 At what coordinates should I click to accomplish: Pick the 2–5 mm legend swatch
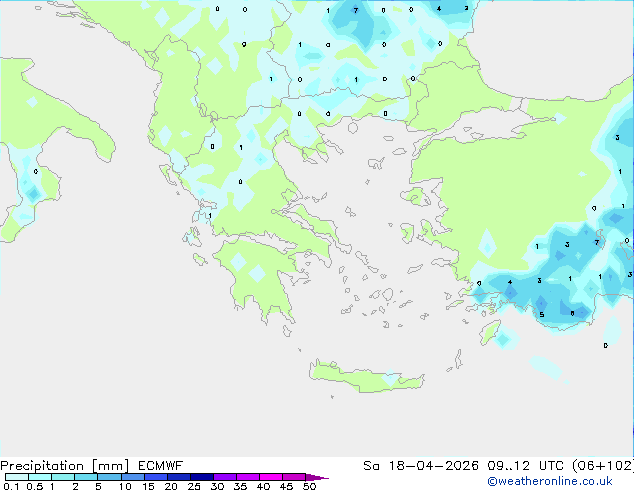click(86, 477)
